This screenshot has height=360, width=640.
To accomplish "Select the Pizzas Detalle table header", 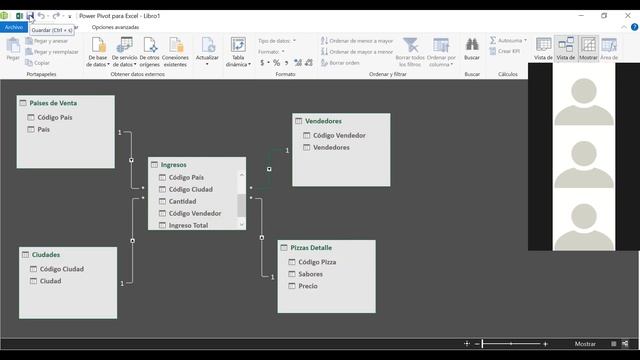I will pyautogui.click(x=311, y=248).
